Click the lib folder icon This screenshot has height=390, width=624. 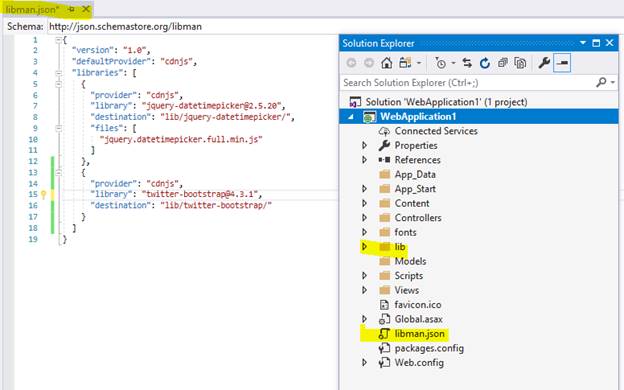384,247
